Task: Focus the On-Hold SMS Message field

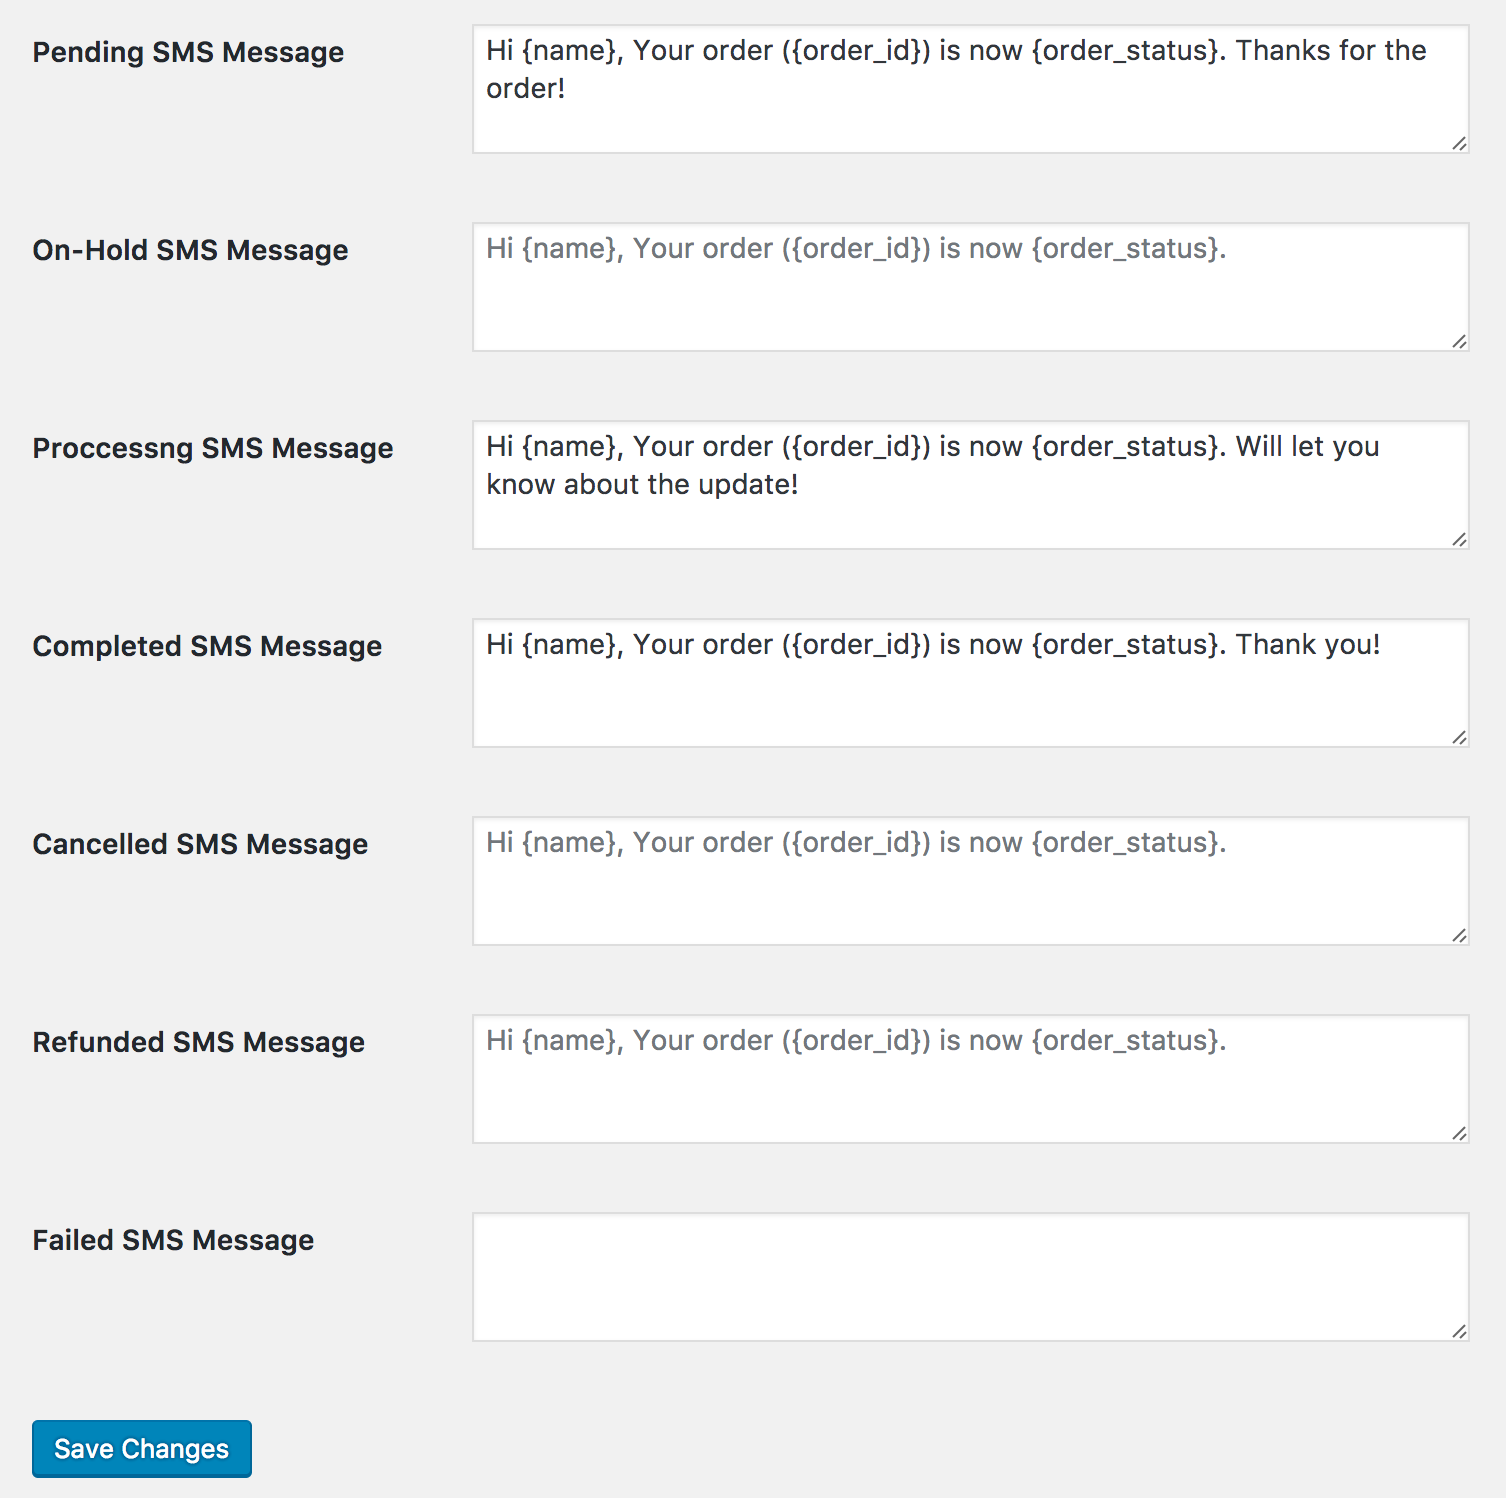Action: click(970, 288)
